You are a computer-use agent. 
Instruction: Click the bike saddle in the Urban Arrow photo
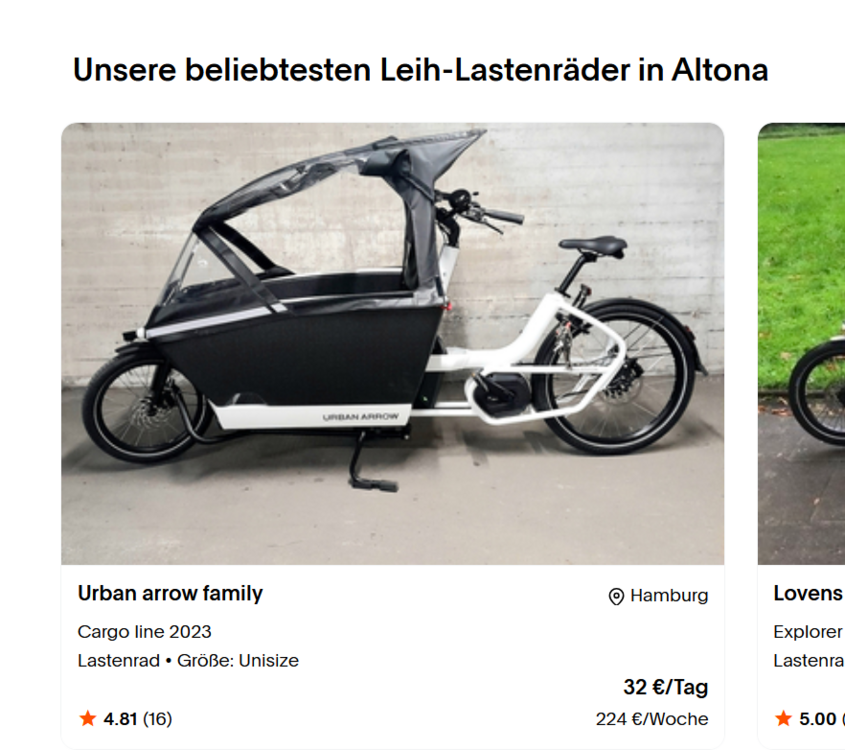pos(593,245)
